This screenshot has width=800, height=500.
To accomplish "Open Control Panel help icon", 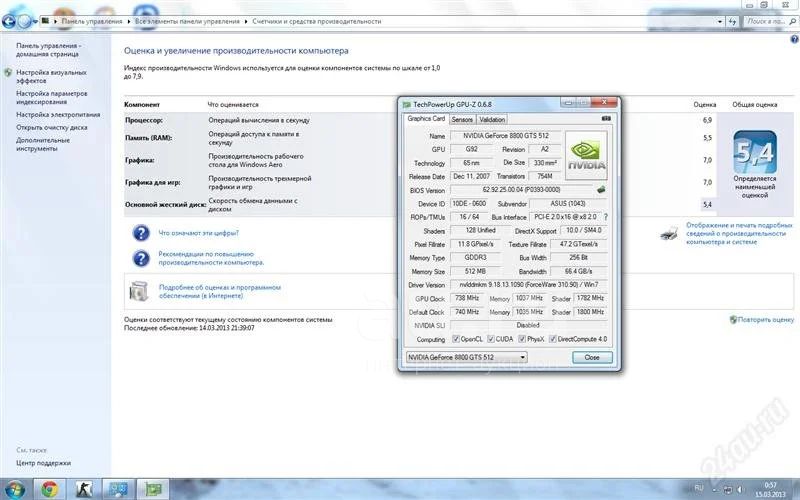I will (x=794, y=39).
